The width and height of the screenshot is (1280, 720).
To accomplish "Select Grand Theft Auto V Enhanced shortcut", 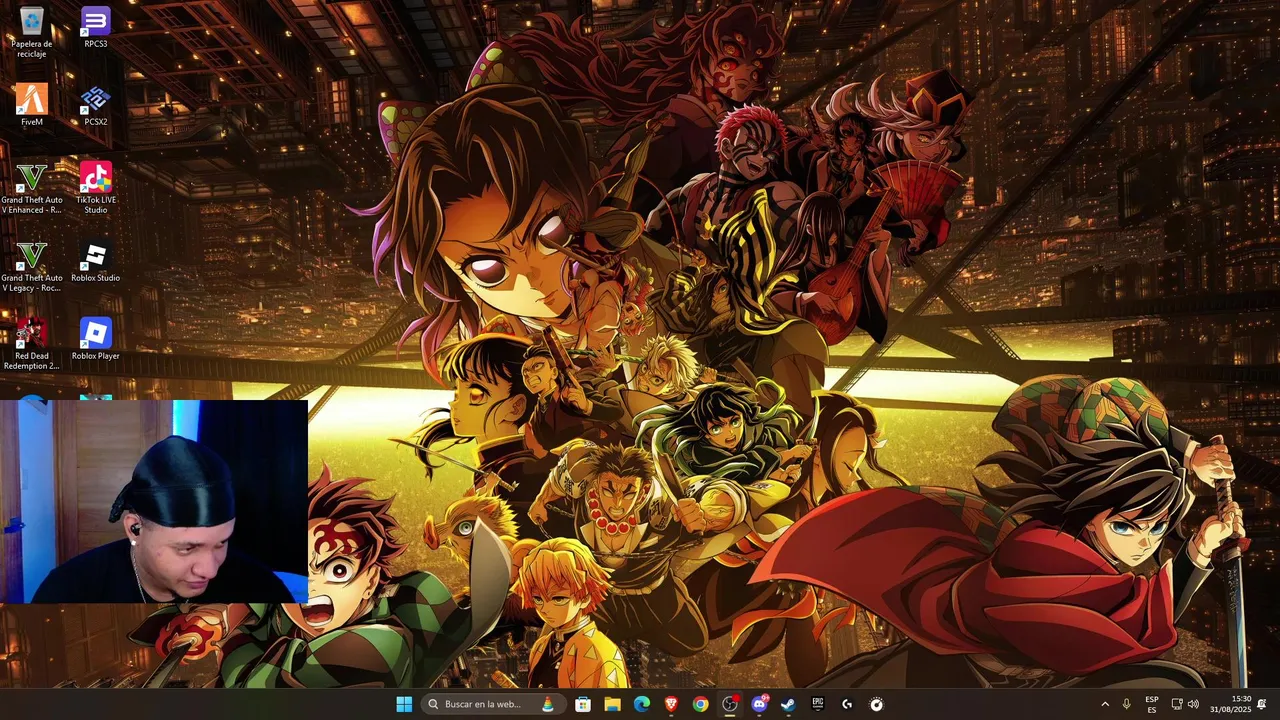I will [x=31, y=188].
